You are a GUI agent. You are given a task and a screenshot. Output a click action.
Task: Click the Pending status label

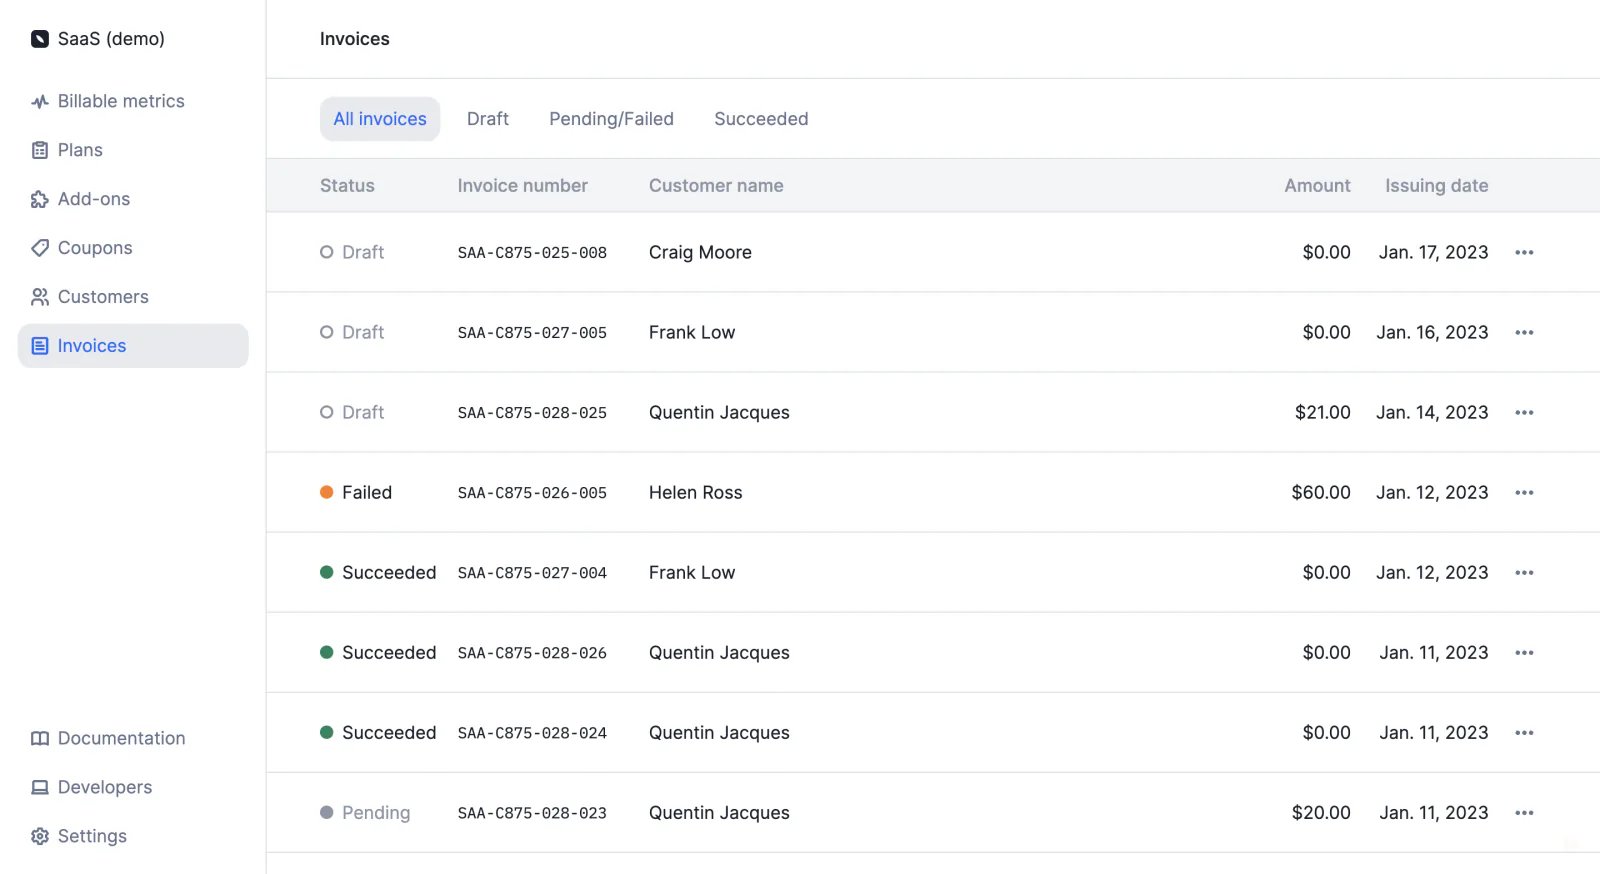click(376, 812)
